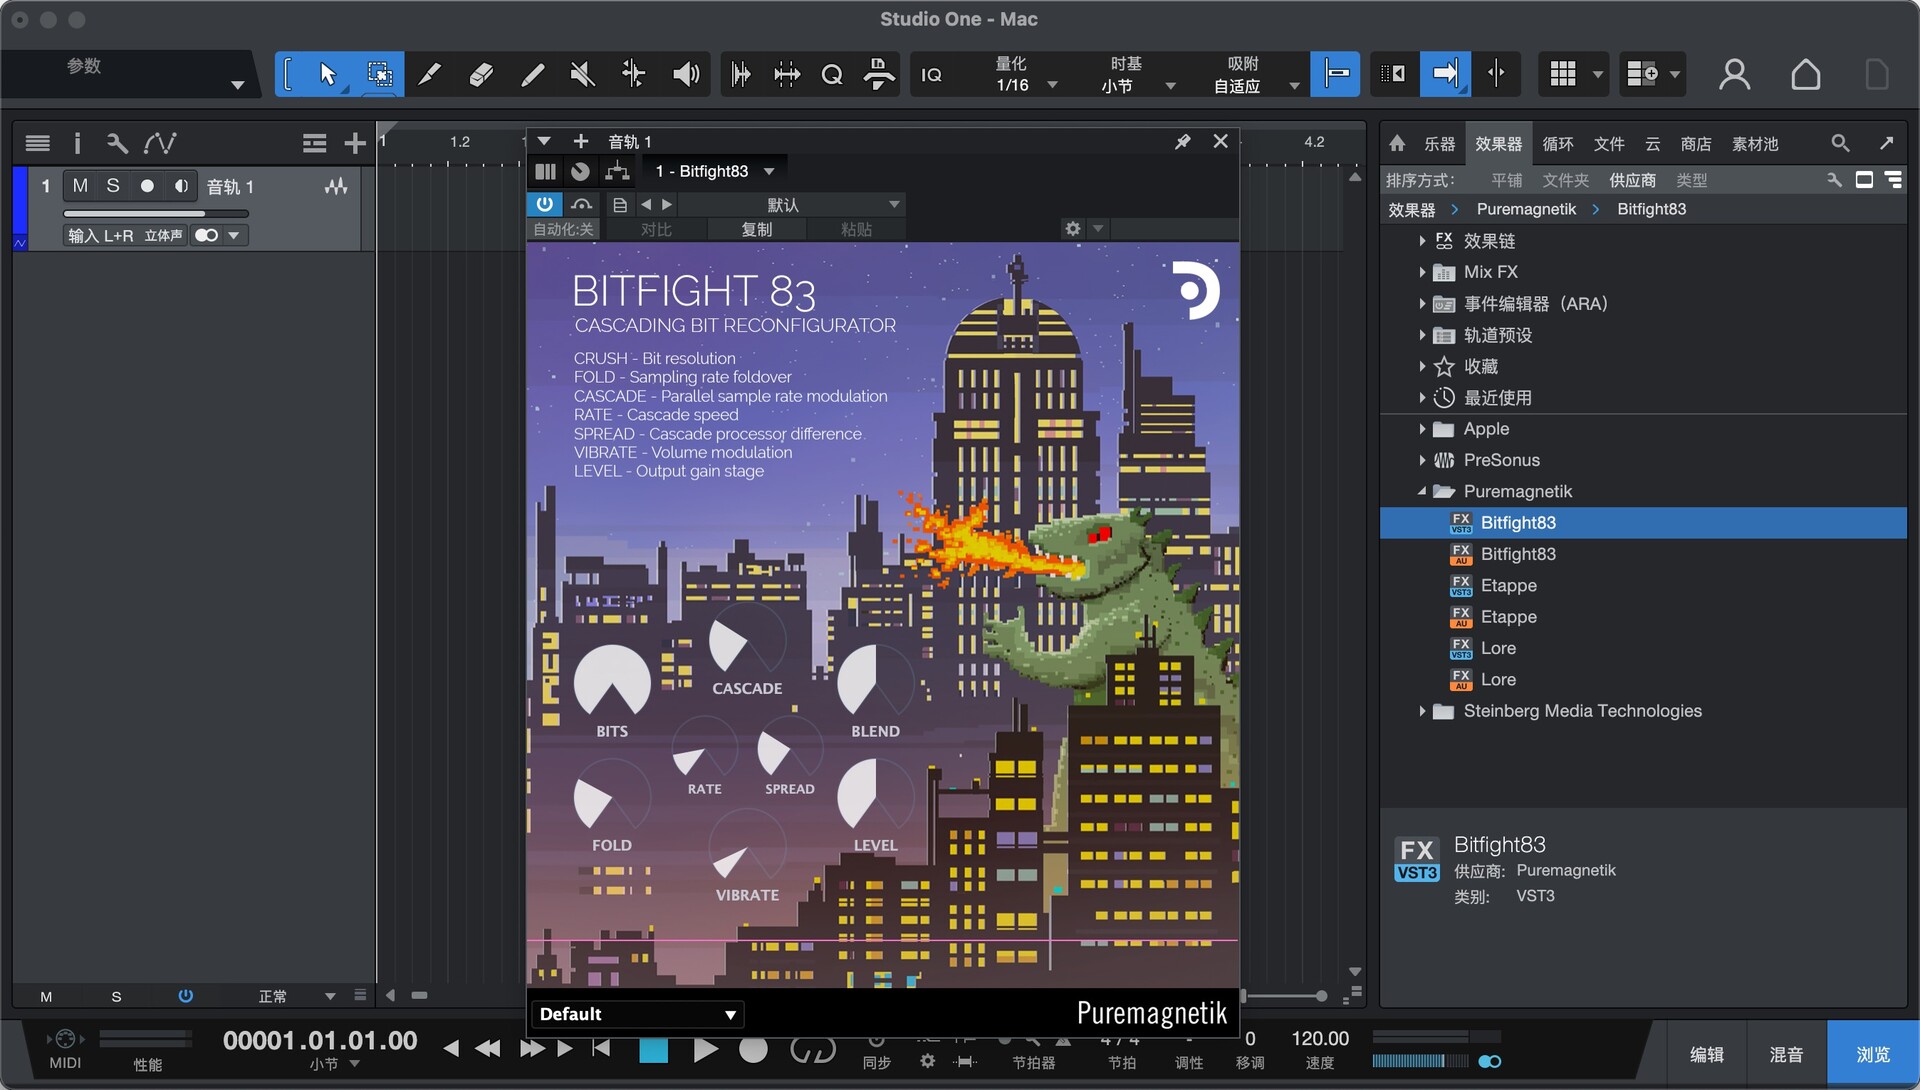
Task: Show automation in track list
Action: 160,144
